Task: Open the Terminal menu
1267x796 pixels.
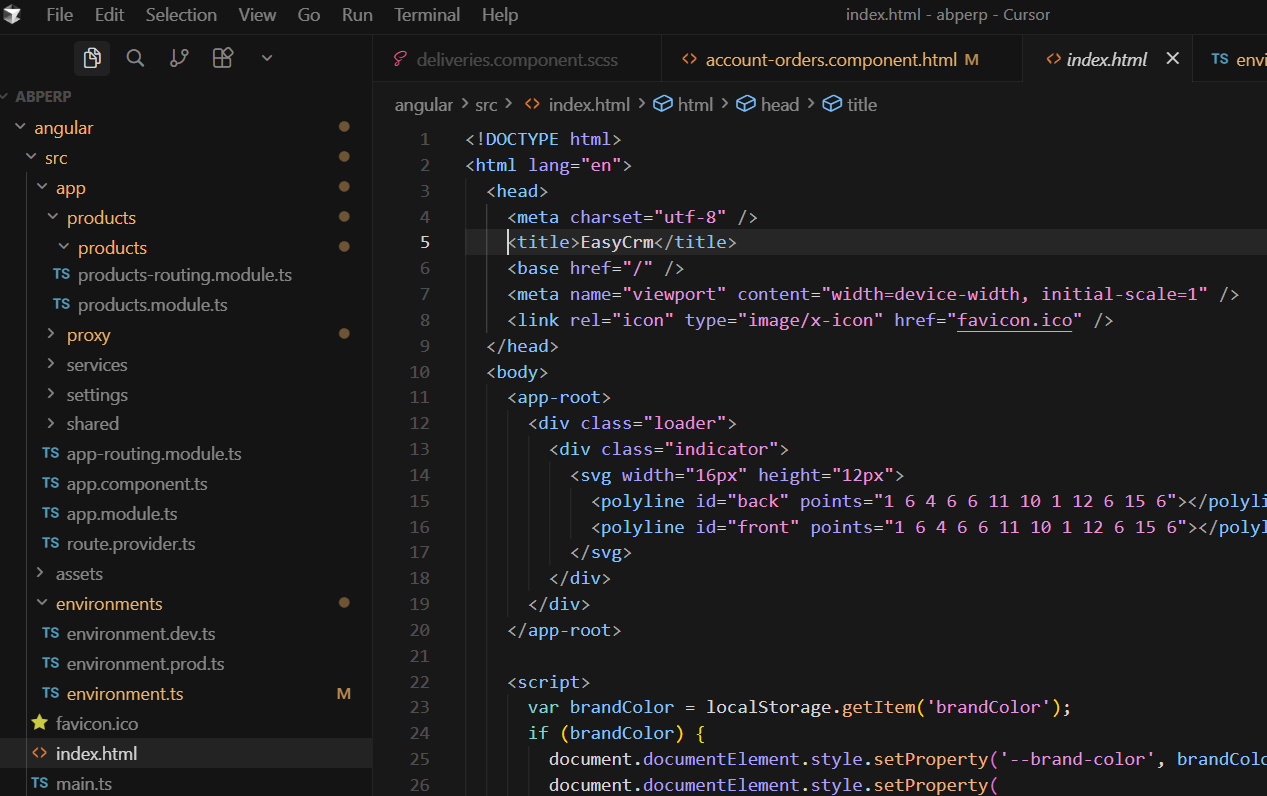Action: click(x=427, y=15)
